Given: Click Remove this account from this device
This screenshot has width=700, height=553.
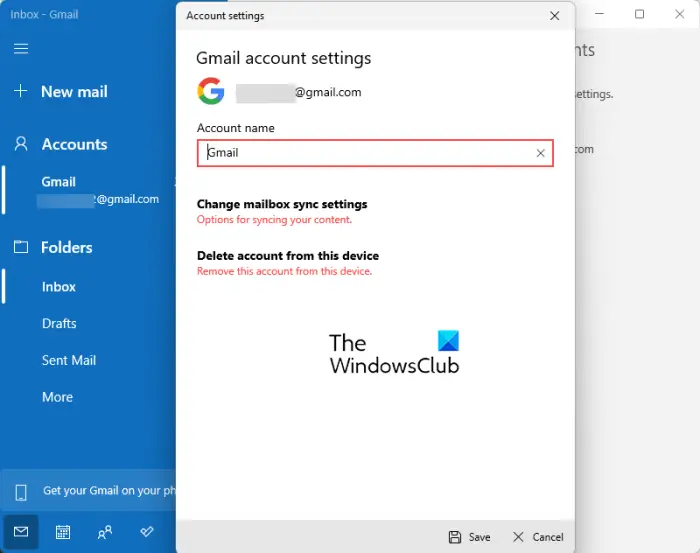Looking at the screenshot, I should (x=284, y=271).
